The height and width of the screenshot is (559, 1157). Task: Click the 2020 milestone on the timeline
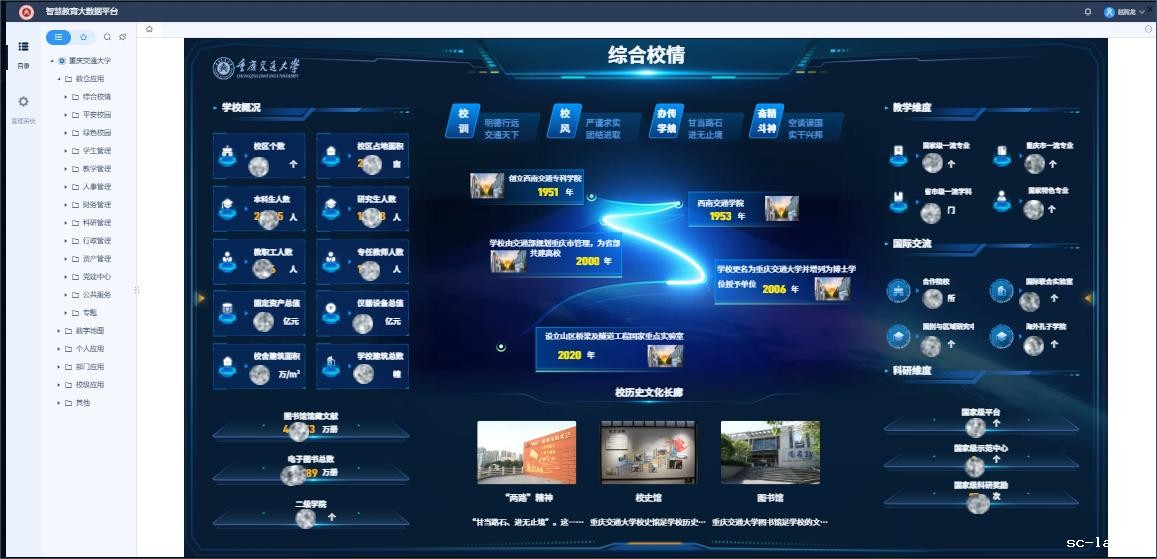[x=569, y=355]
